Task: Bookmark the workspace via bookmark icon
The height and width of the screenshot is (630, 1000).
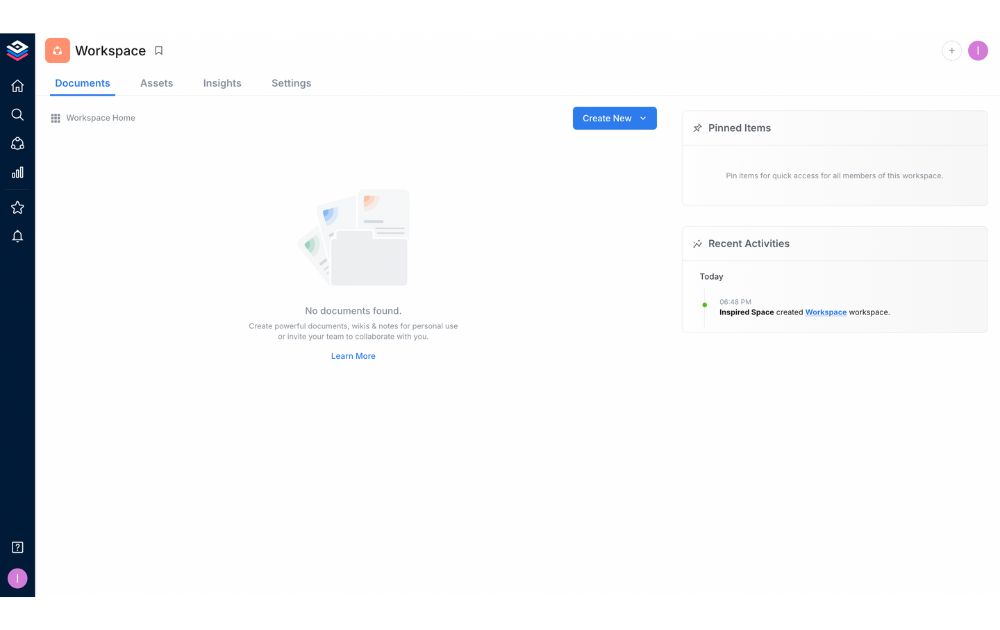Action: (159, 50)
